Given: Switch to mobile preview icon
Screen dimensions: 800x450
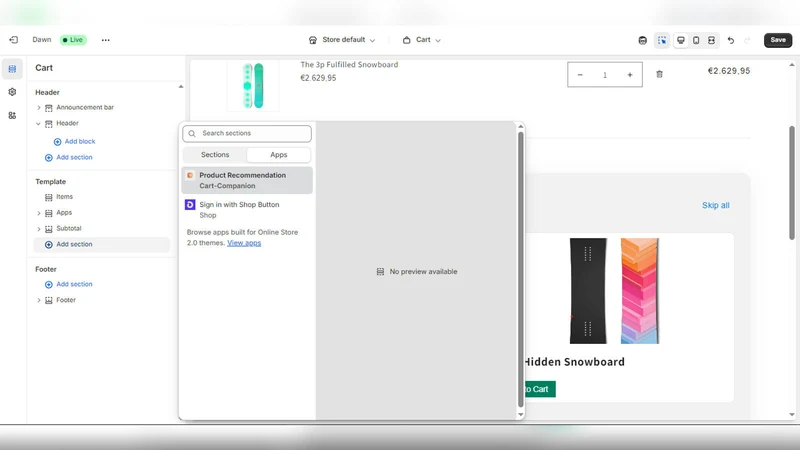Looking at the screenshot, I should (x=696, y=40).
